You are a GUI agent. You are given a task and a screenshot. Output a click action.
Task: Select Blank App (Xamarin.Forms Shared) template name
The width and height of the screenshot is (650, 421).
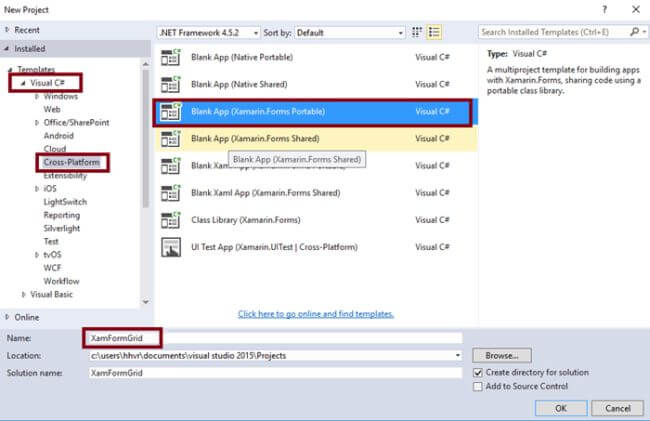[x=255, y=138]
